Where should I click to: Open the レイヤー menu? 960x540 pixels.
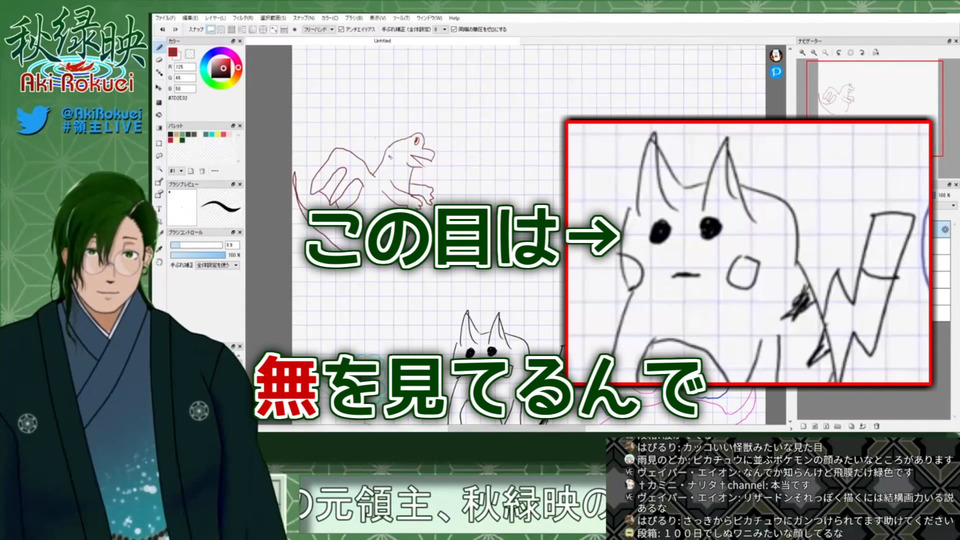(215, 18)
